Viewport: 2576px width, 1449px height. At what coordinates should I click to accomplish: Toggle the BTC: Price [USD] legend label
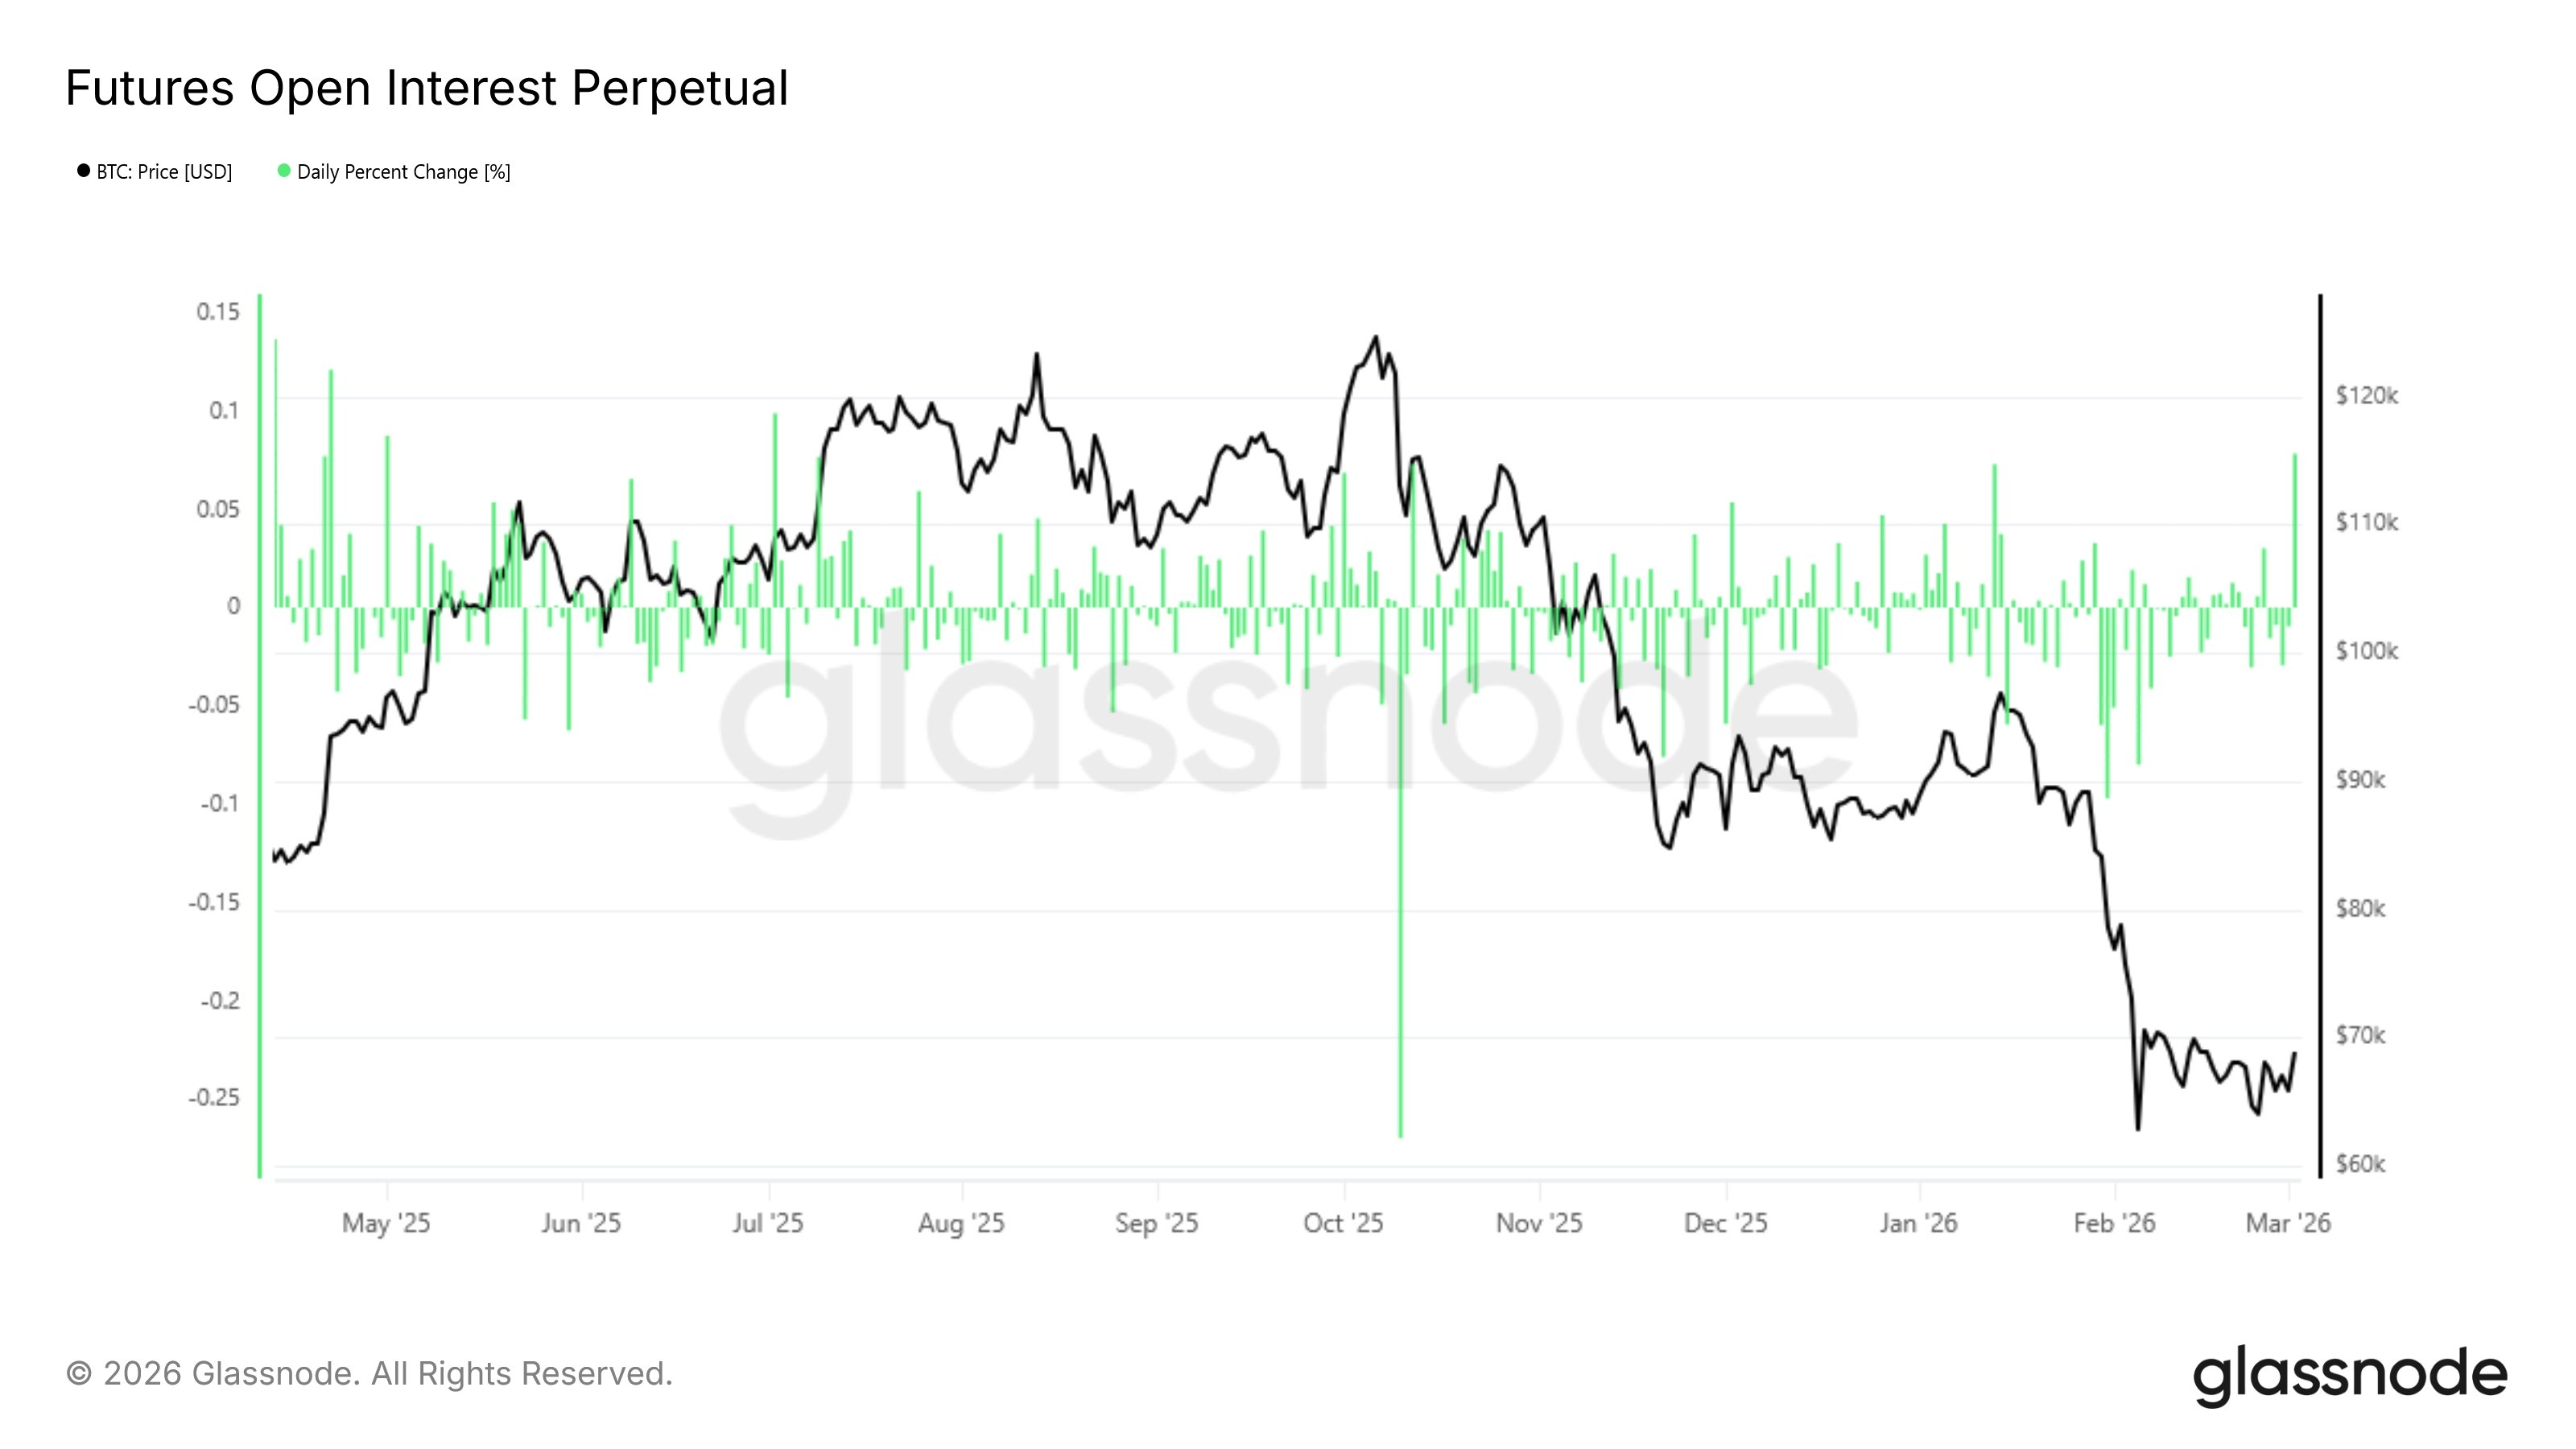pos(164,172)
